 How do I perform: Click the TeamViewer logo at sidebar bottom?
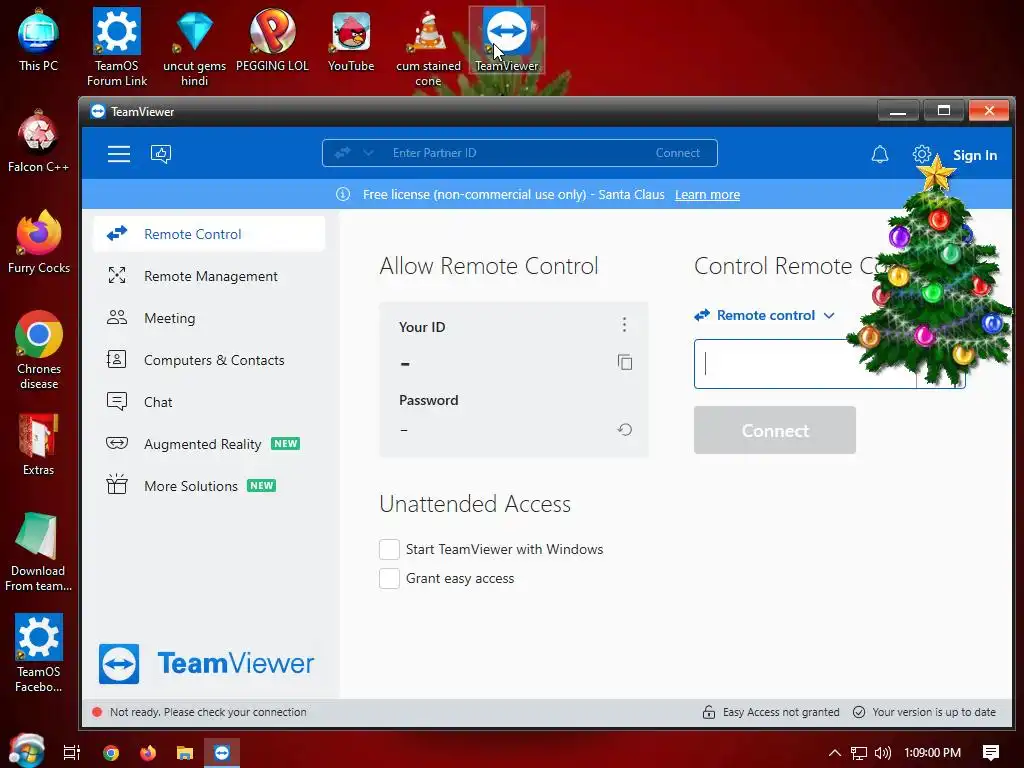pyautogui.click(x=206, y=664)
